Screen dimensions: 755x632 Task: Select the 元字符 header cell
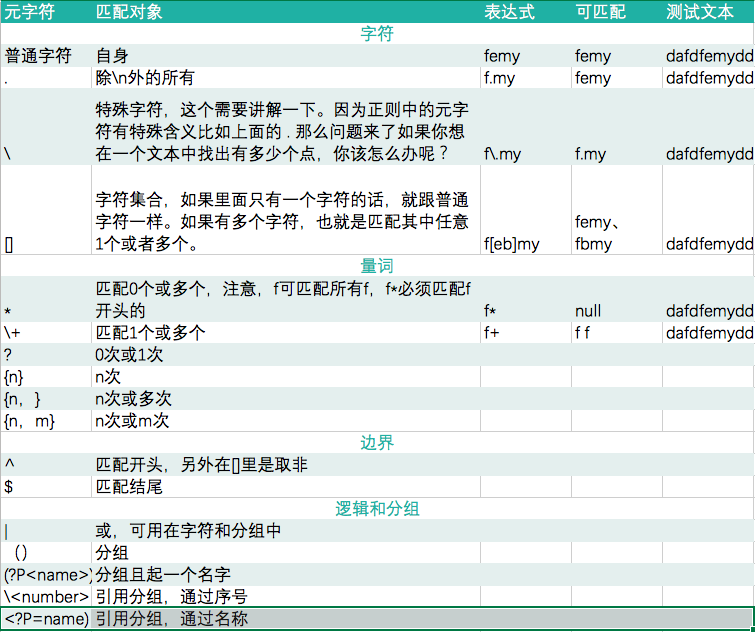(46, 12)
